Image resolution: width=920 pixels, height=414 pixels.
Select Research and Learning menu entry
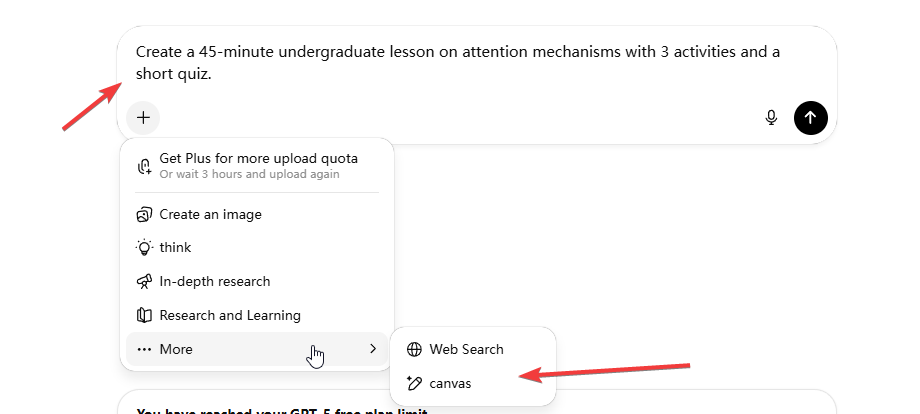(230, 315)
